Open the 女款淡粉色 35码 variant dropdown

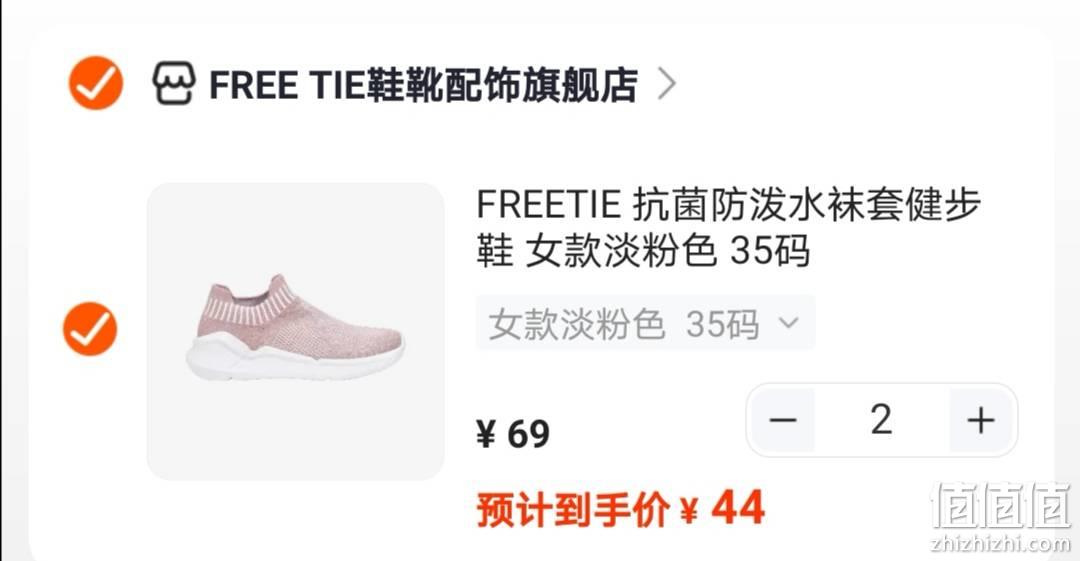[x=645, y=323]
